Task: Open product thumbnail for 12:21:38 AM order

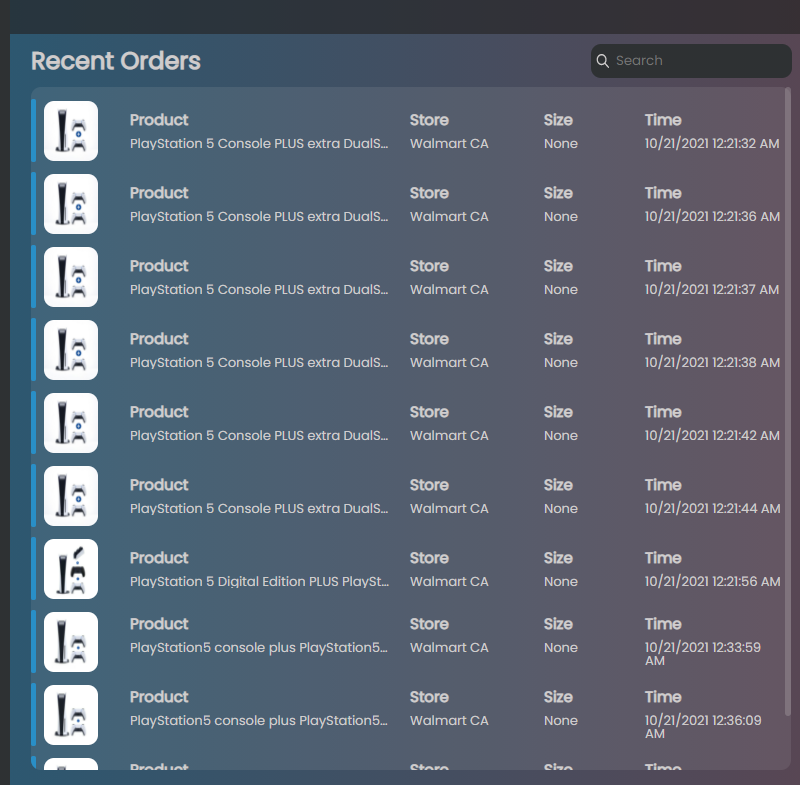Action: 71,350
